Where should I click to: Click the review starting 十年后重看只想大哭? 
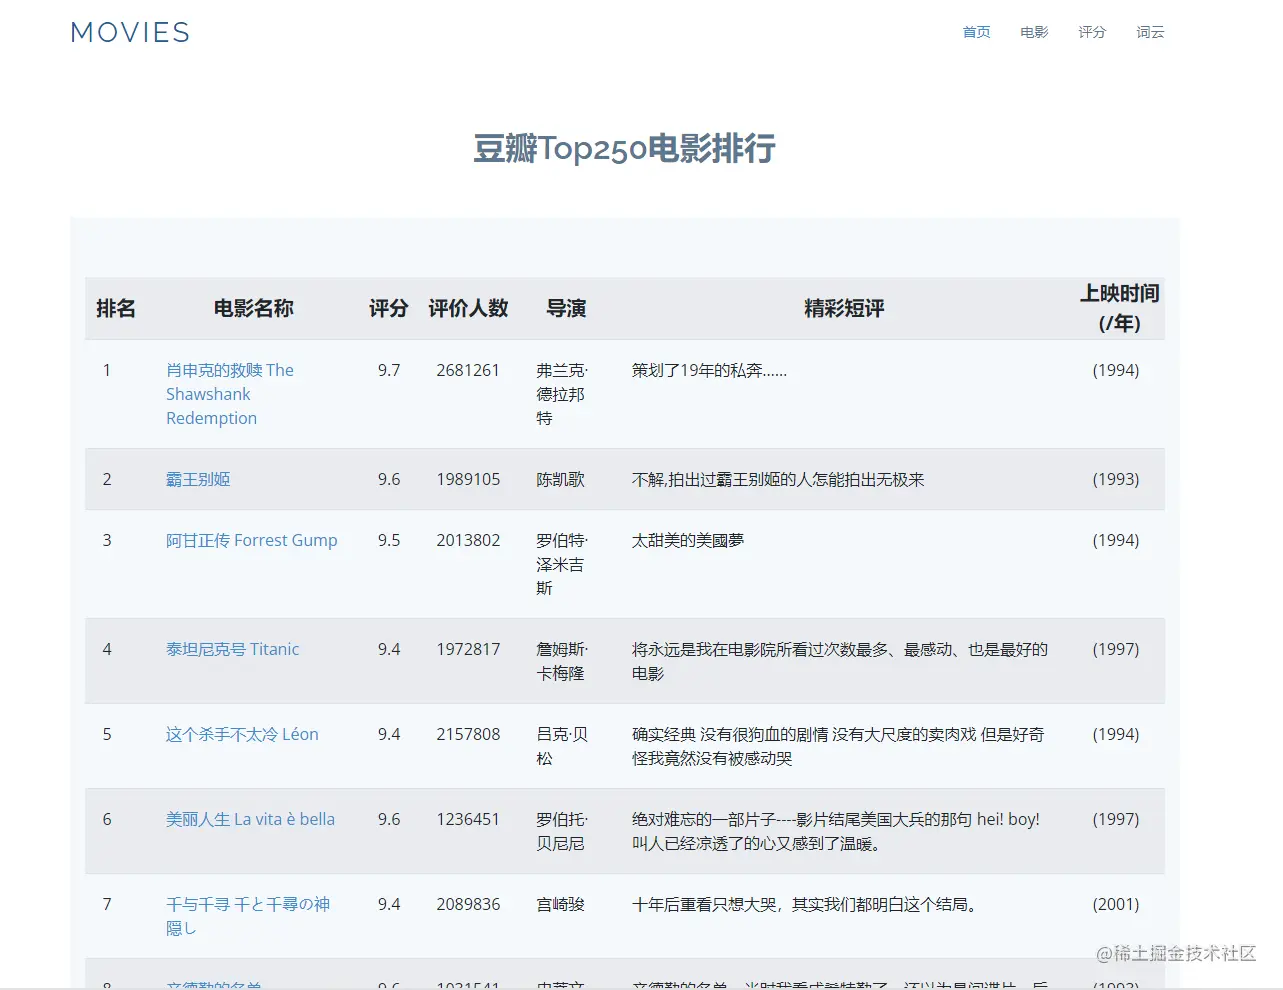coord(806,904)
